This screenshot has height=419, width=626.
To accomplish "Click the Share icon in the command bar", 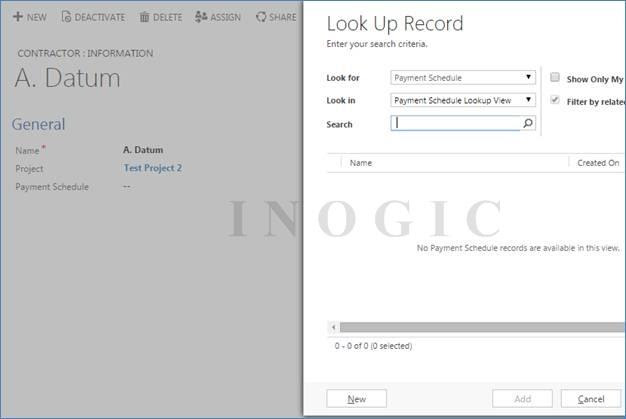I will click(261, 17).
